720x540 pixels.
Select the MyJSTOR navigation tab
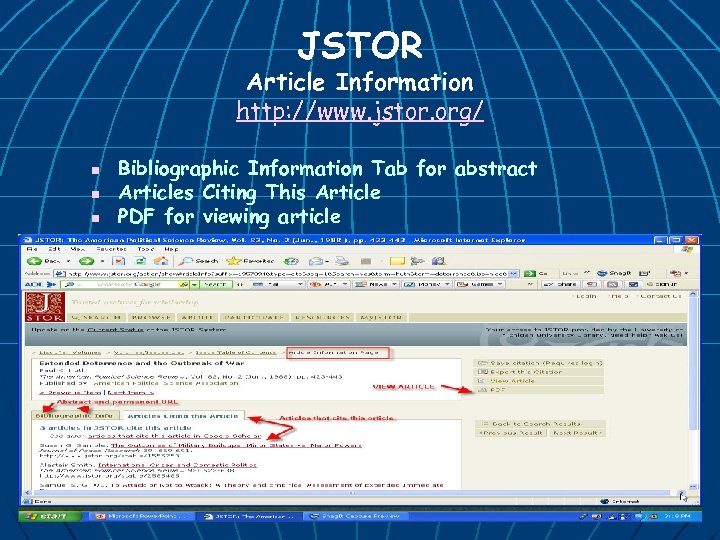[382, 317]
